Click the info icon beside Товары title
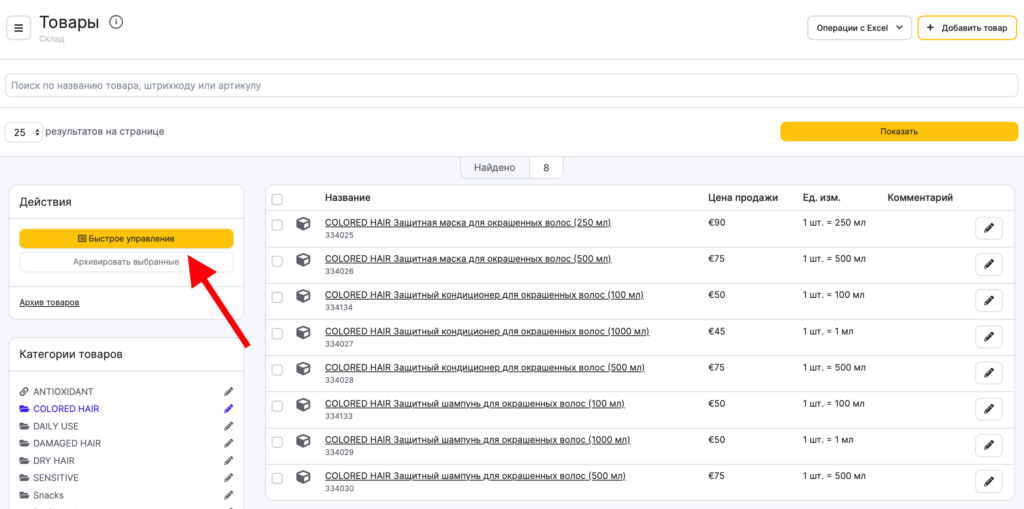The image size is (1024, 509). 116,22
